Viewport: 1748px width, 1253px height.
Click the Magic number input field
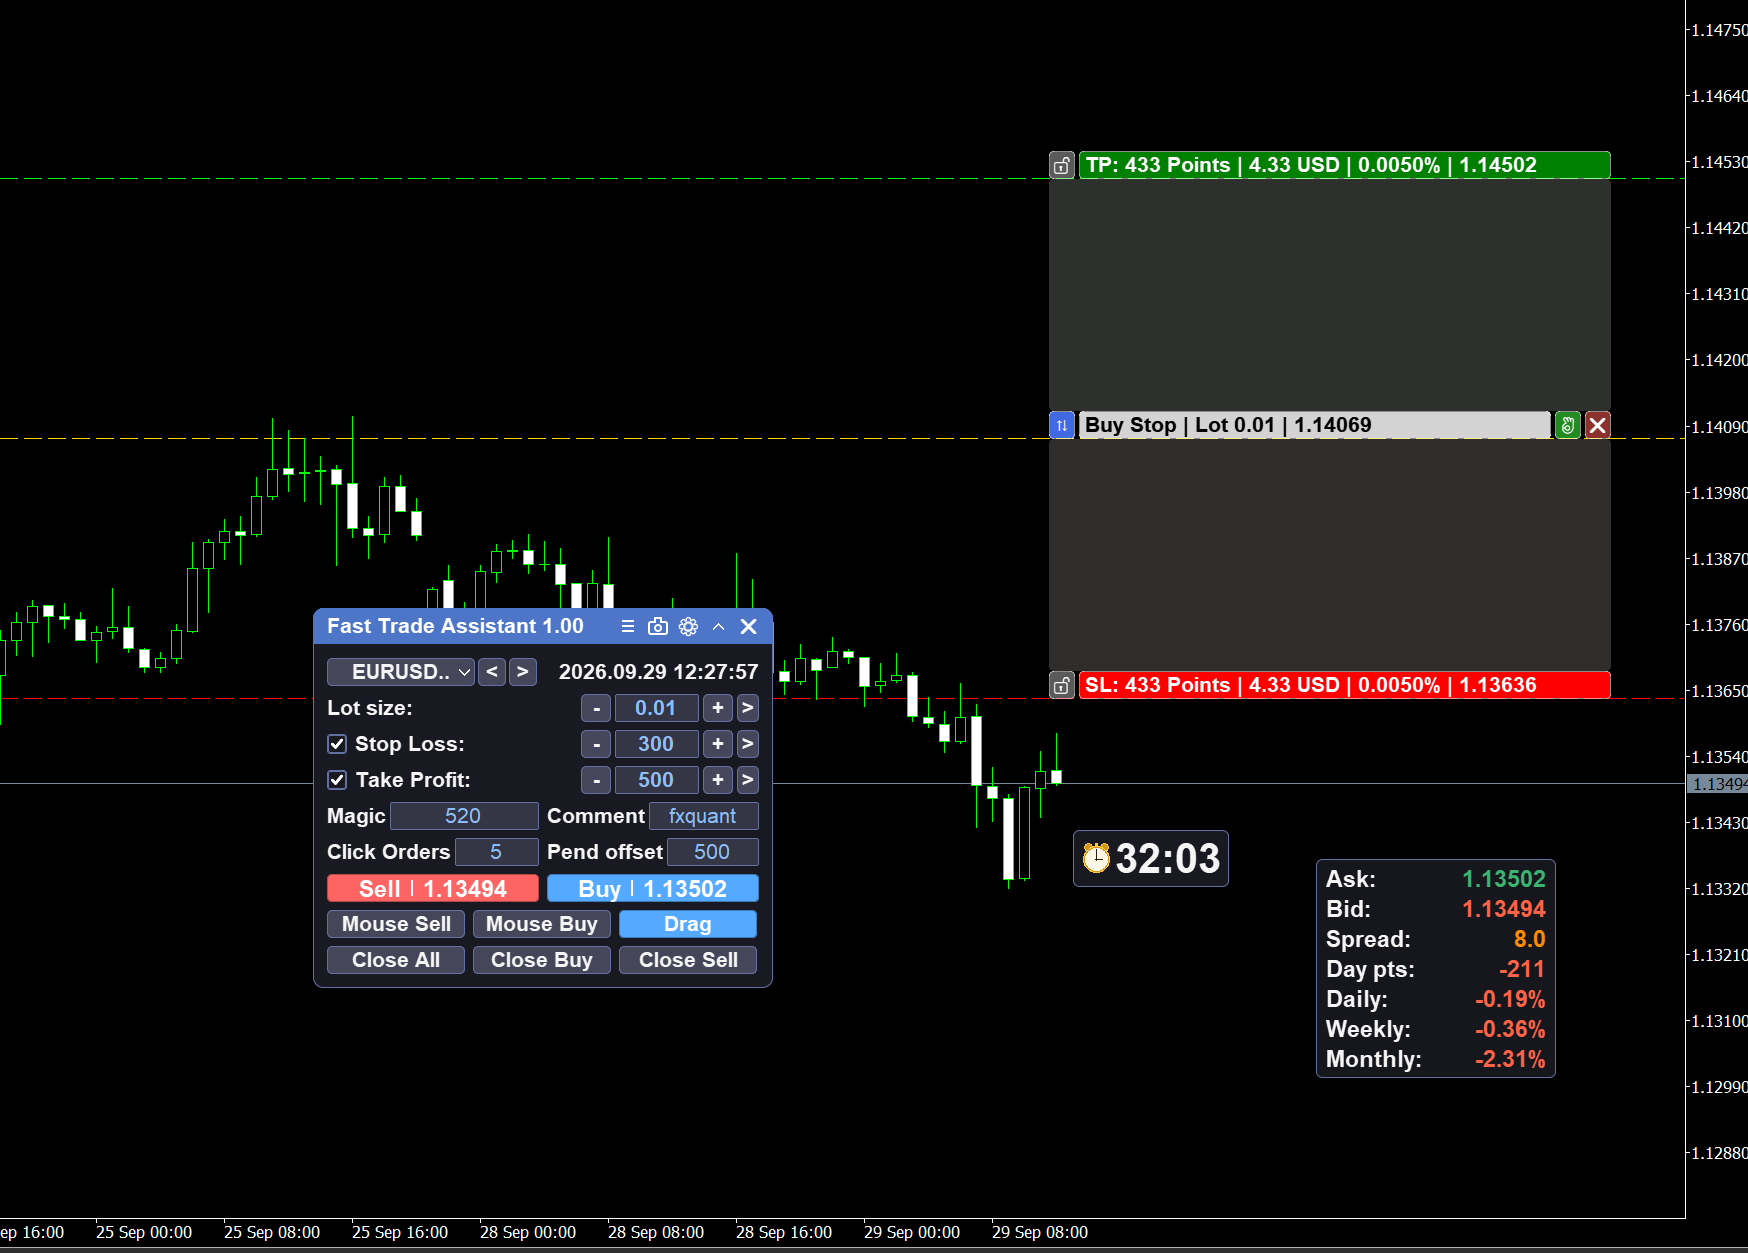(464, 816)
